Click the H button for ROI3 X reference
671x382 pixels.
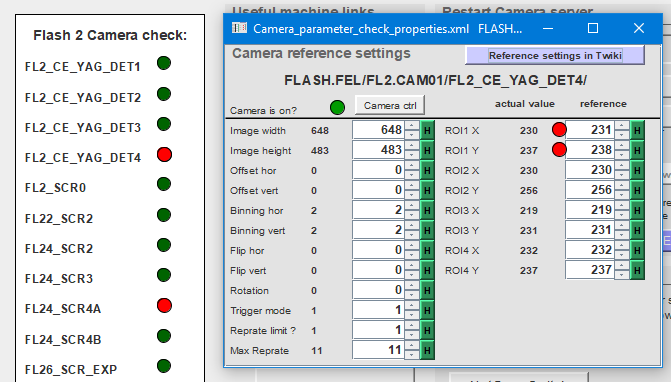(637, 210)
